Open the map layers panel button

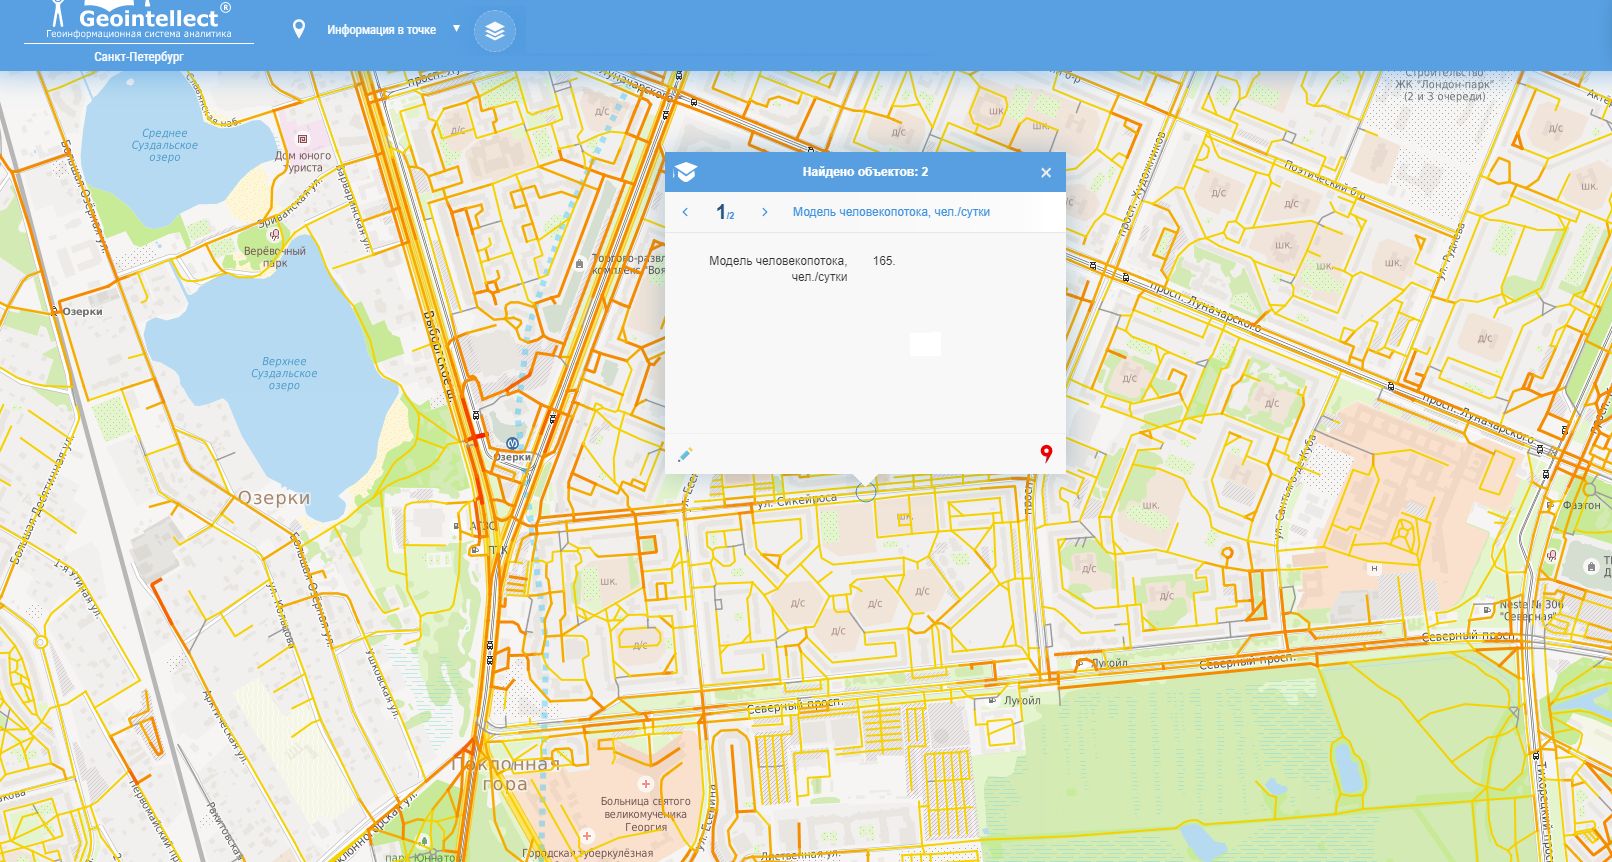point(495,31)
